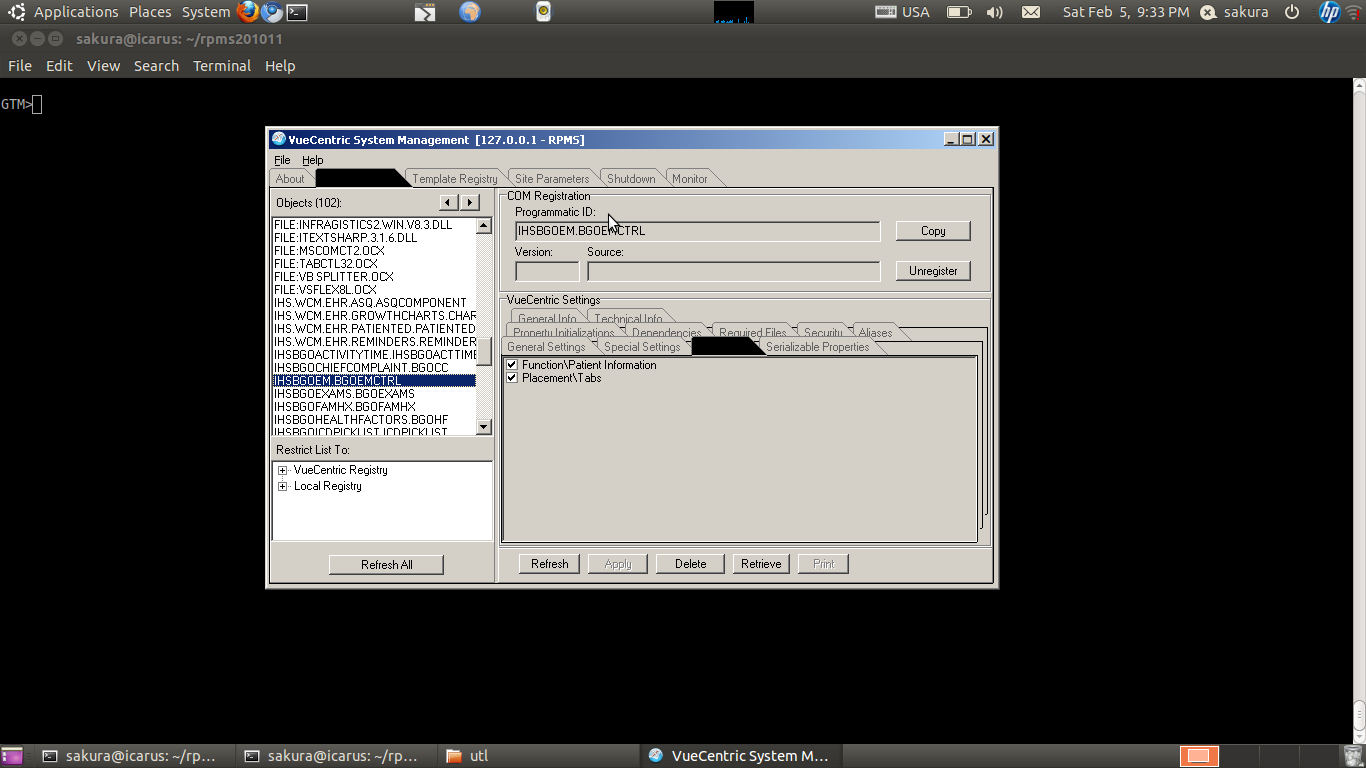Open the wireless network indicator
The width and height of the screenshot is (1366, 768).
click(x=1354, y=12)
